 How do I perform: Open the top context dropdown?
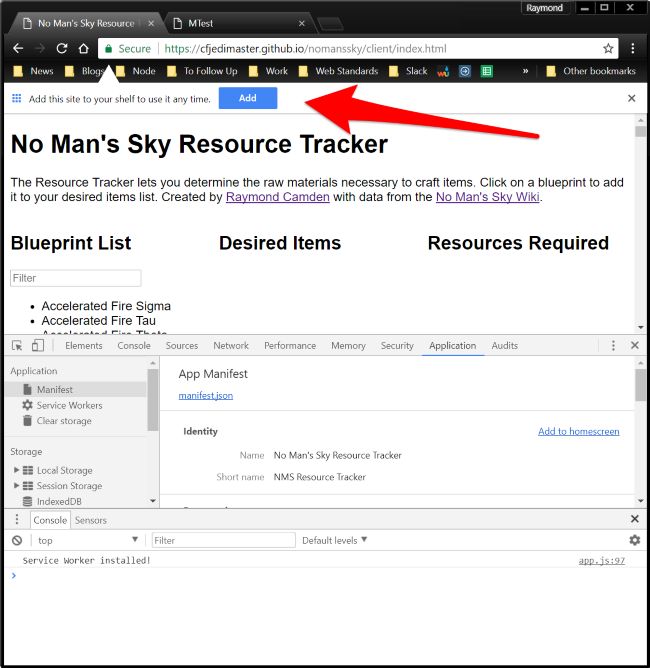pos(87,540)
